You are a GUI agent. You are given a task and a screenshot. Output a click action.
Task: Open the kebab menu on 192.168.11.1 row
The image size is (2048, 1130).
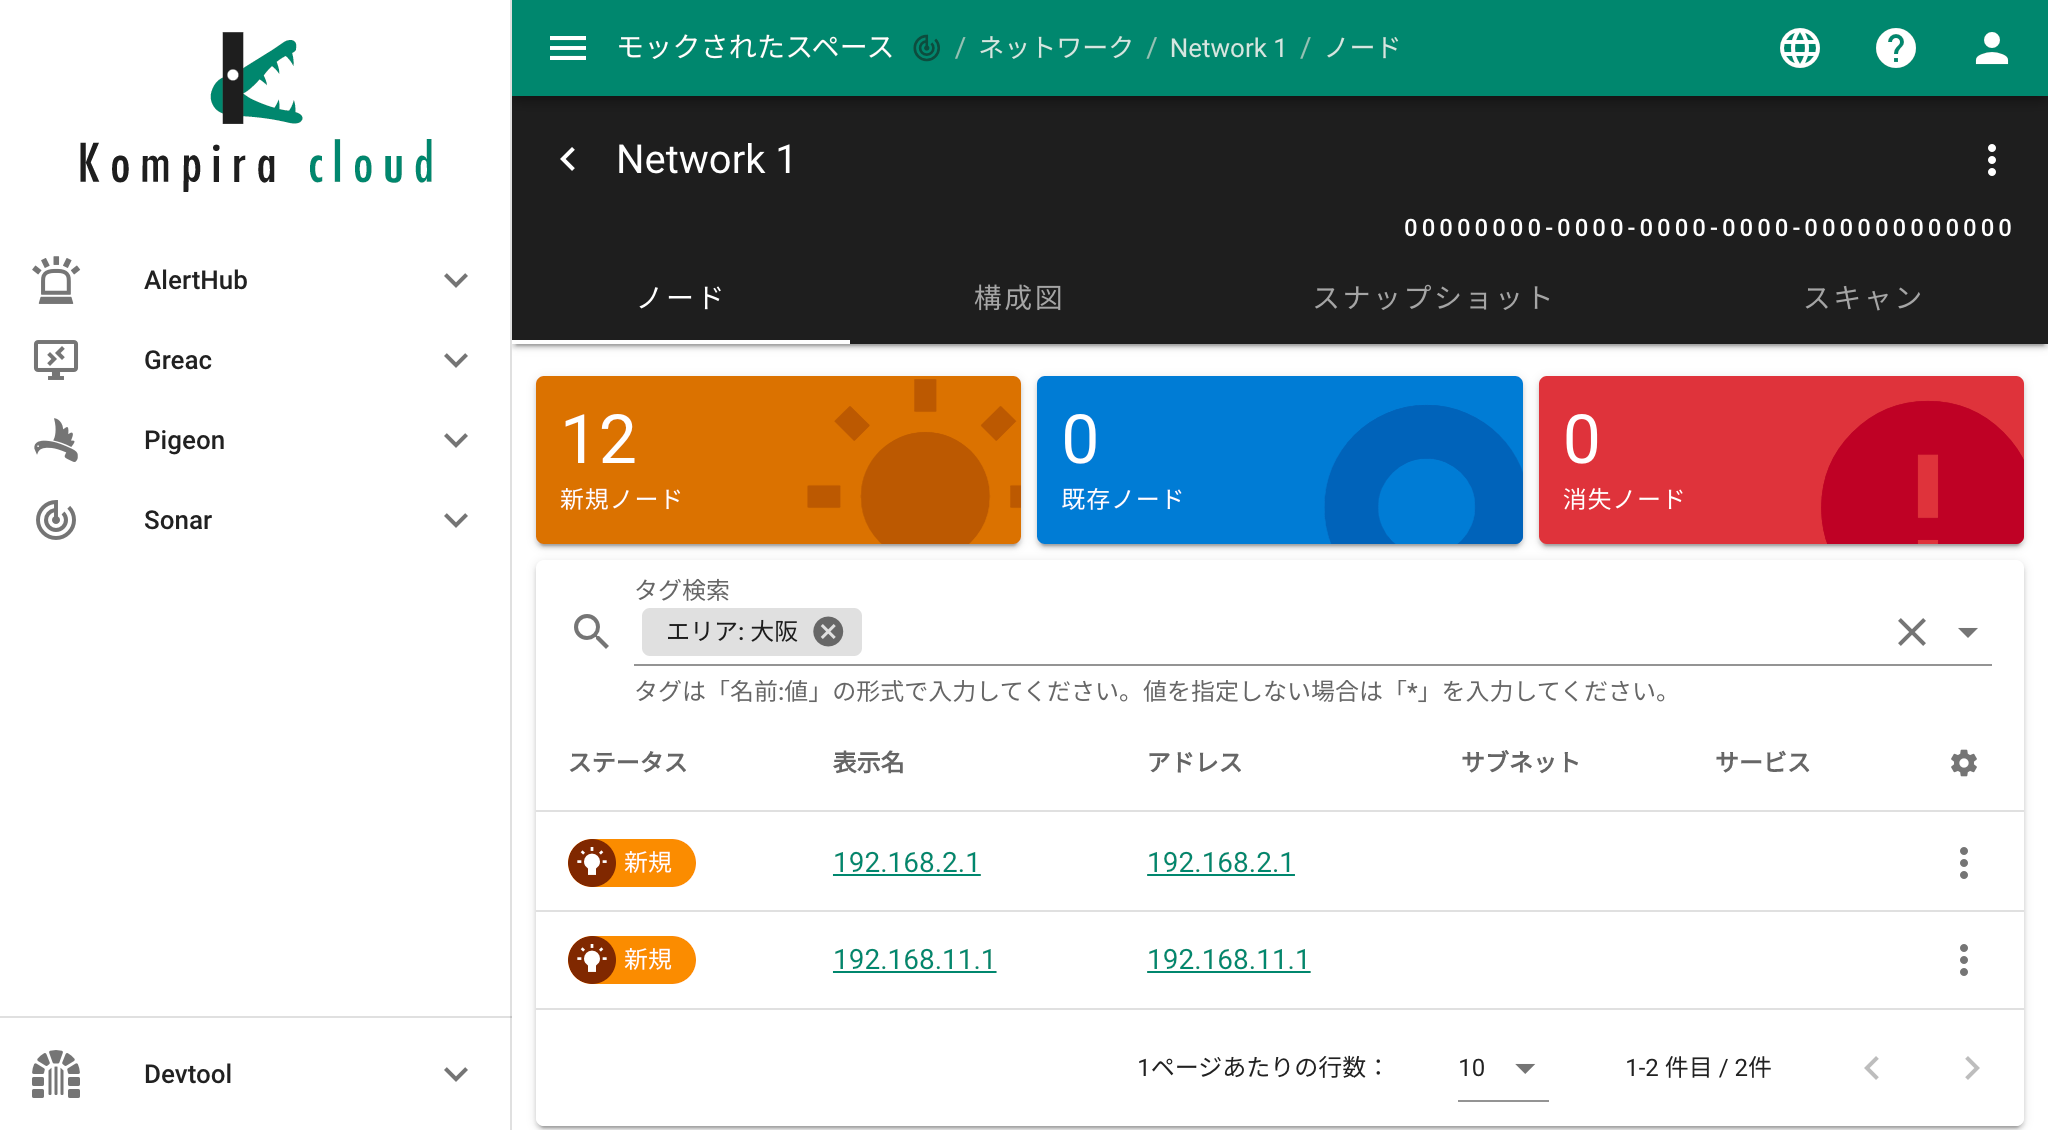click(1963, 959)
